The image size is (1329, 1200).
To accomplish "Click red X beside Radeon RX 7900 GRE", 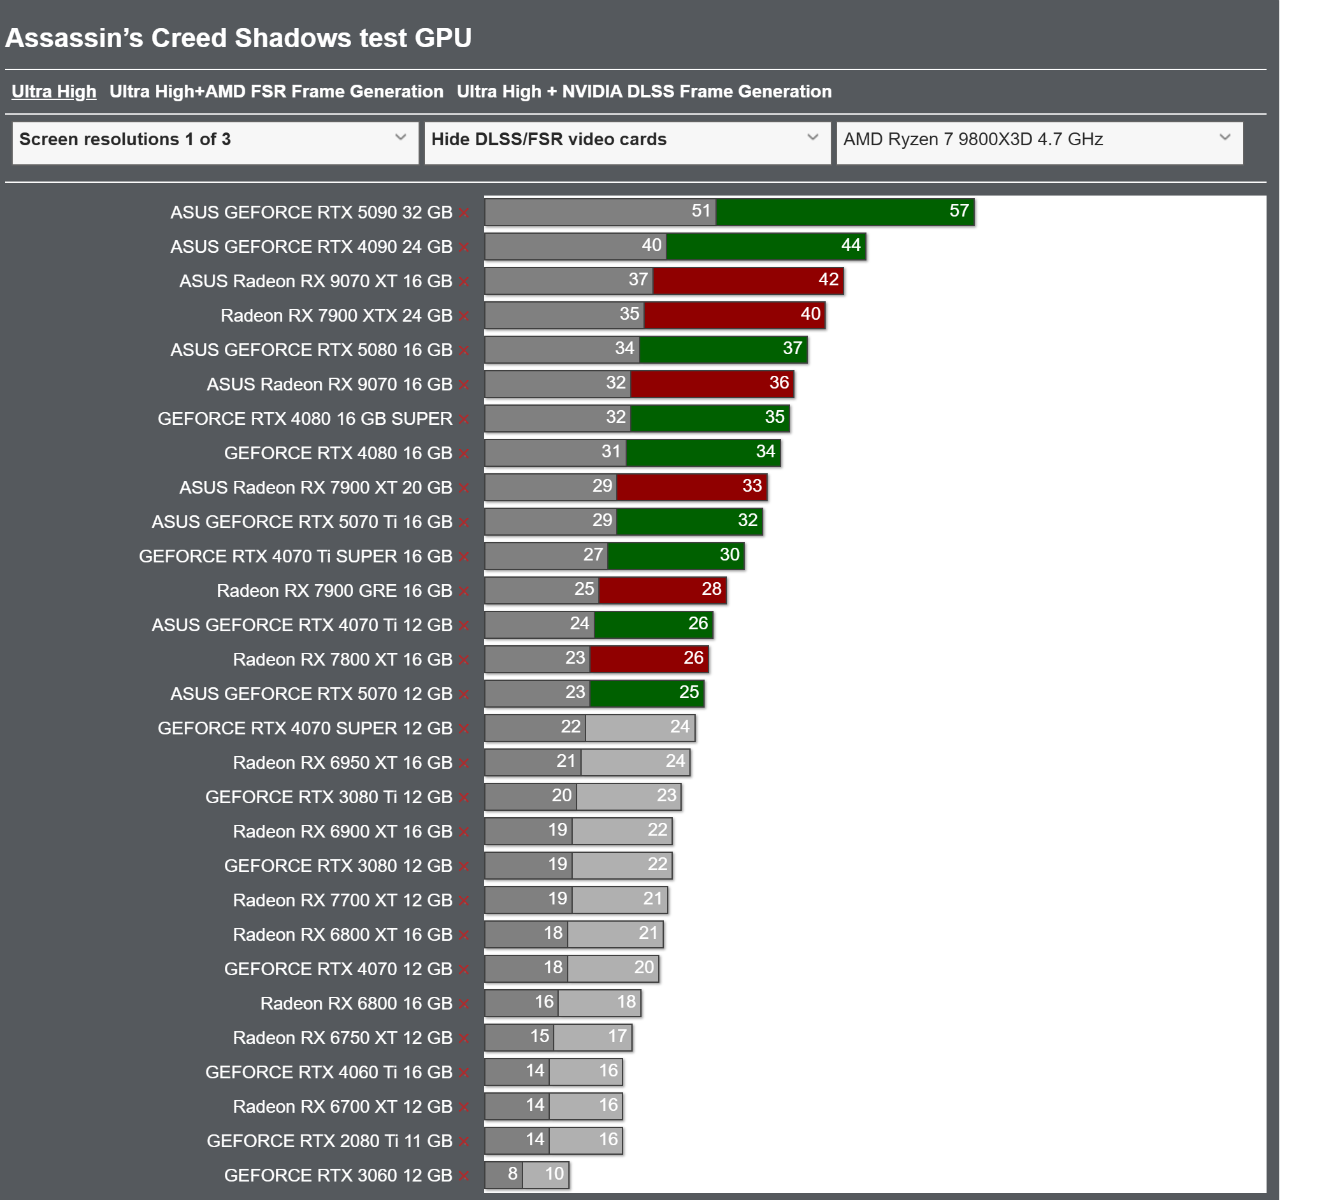I will [x=465, y=592].
